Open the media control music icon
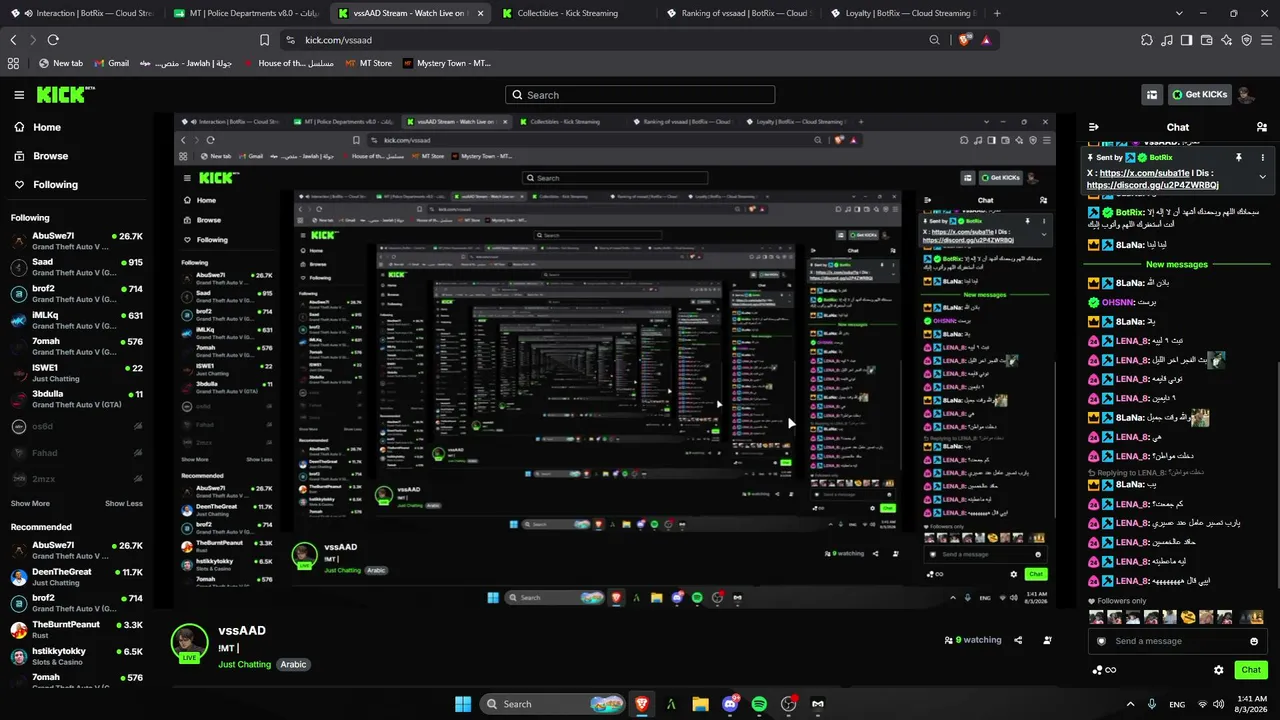1280x720 pixels. point(1166,40)
